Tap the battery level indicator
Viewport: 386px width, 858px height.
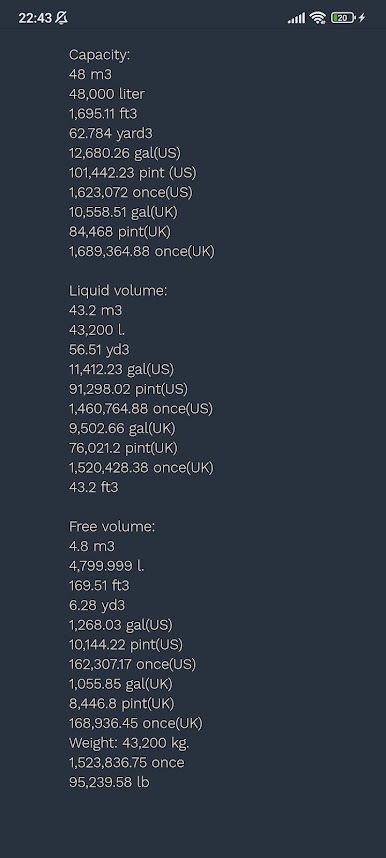click(343, 18)
